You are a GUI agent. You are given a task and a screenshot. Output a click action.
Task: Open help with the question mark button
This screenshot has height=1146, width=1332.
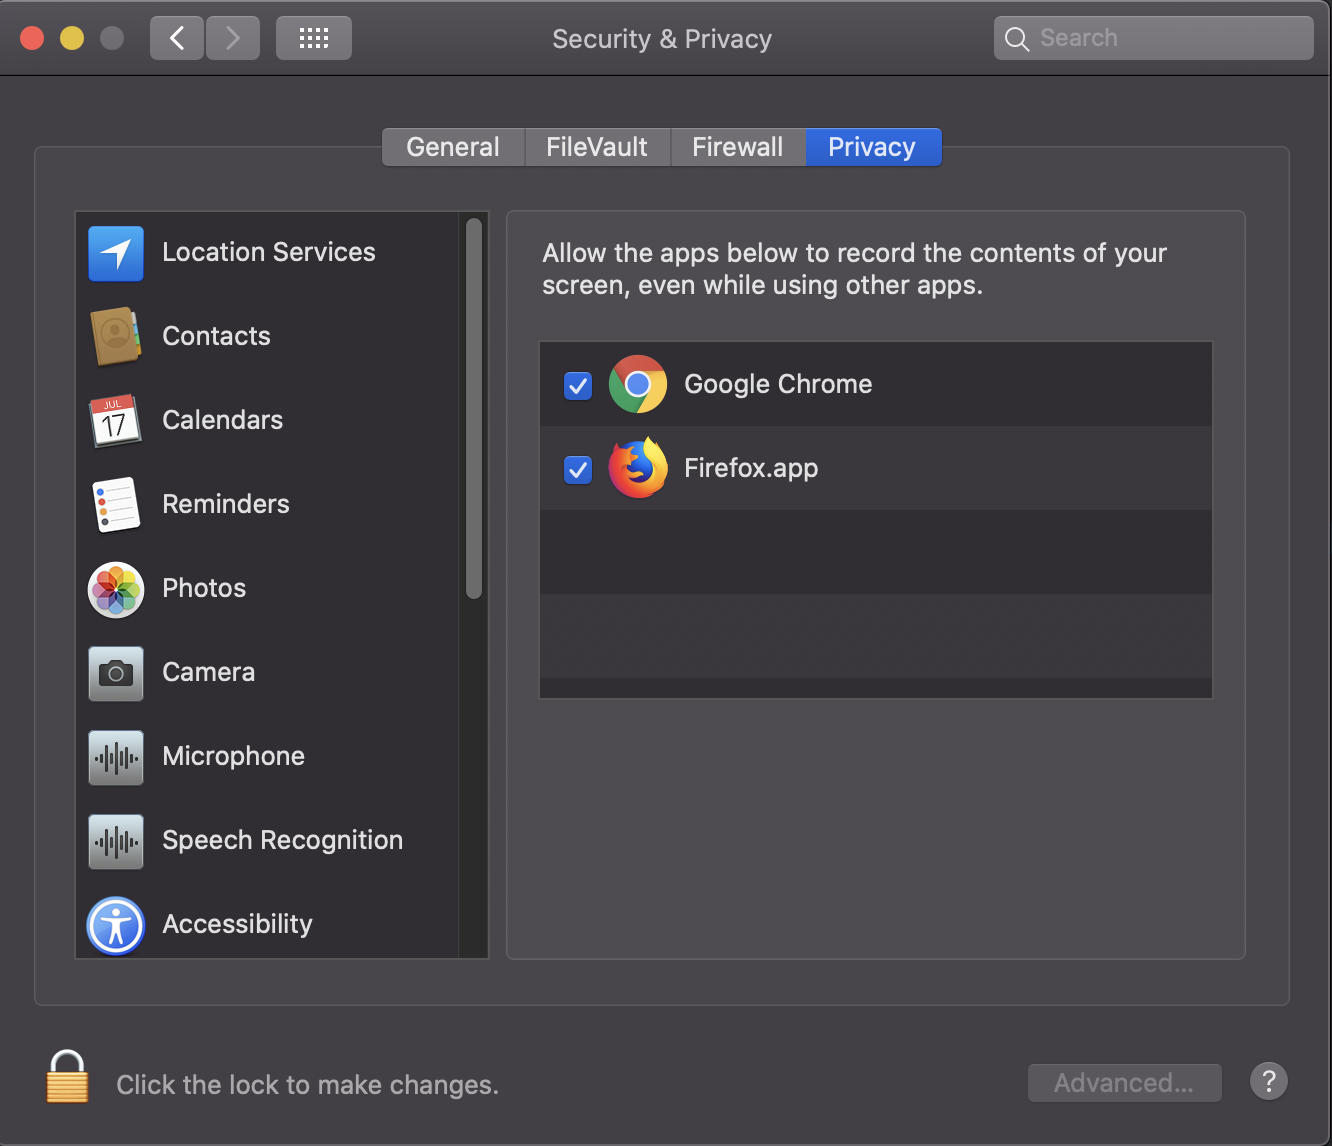tap(1268, 1081)
